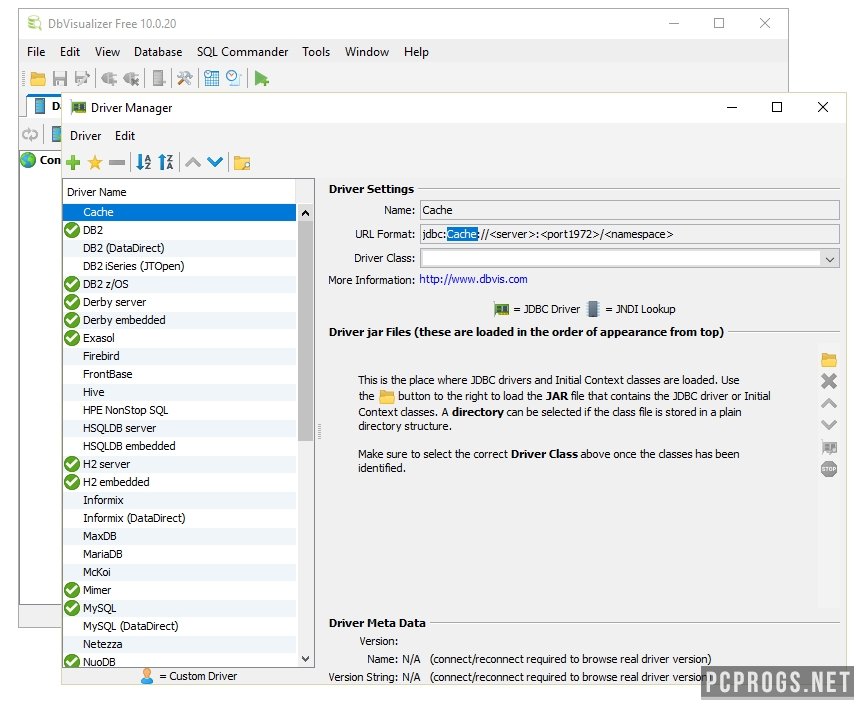Open the Driver Class dropdown
The image size is (865, 714).
[829, 259]
